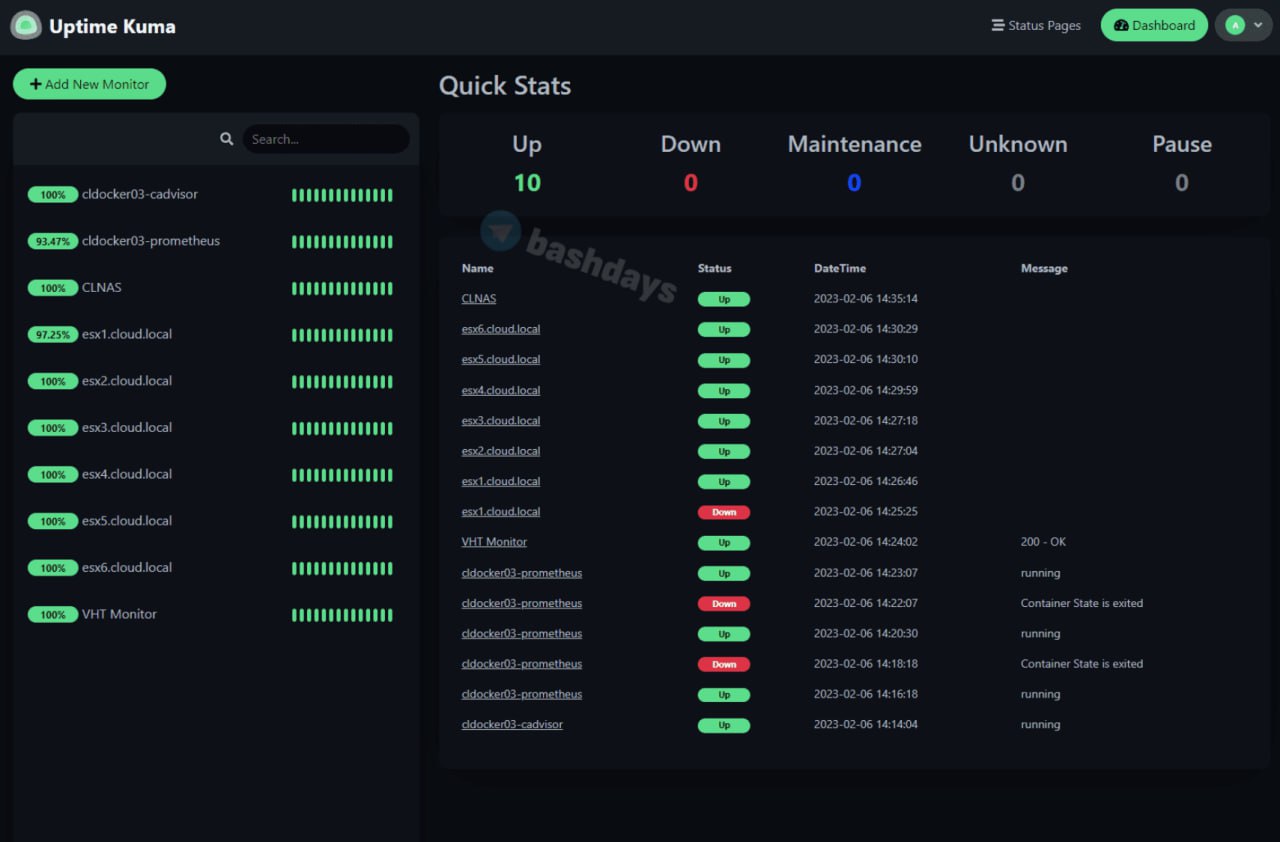
Task: Click date 2023-02-06 14:35:14
Action: click(x=866, y=298)
